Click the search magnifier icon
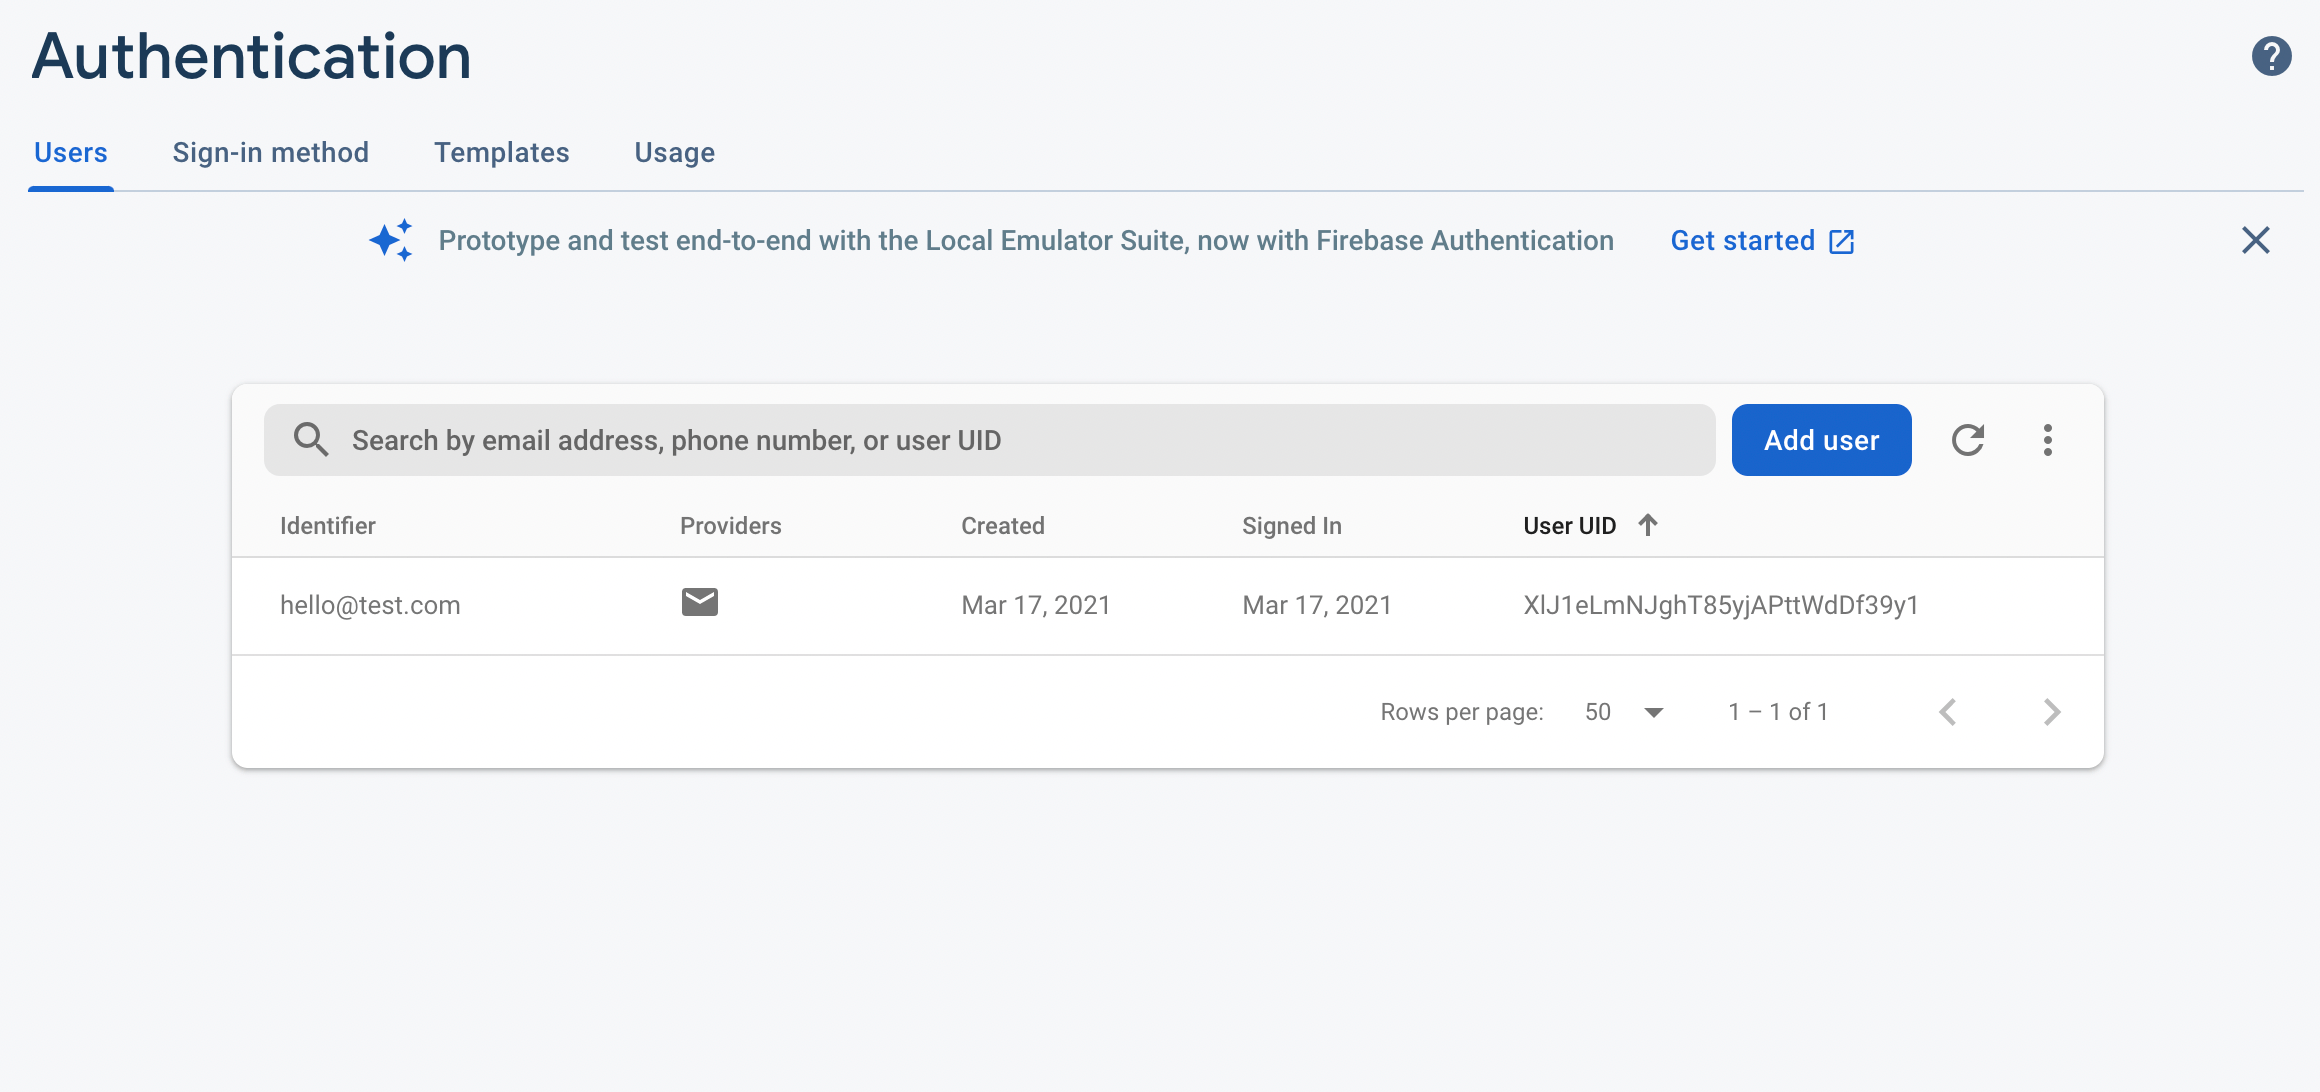 pos(310,440)
